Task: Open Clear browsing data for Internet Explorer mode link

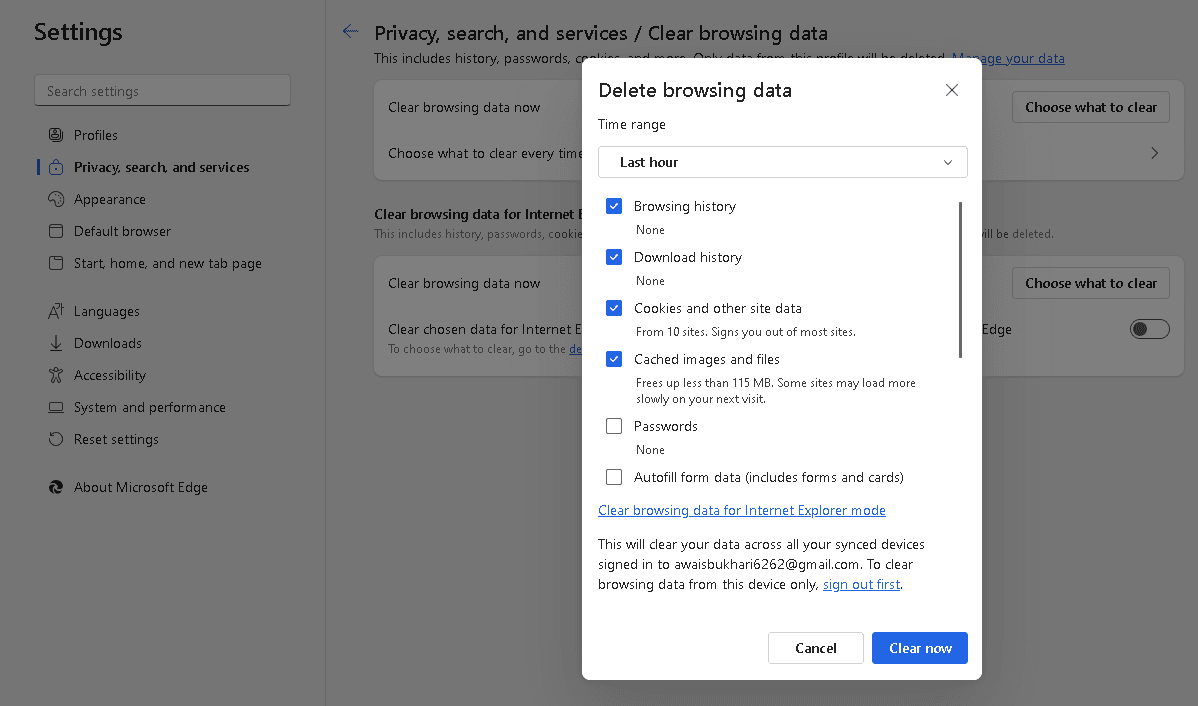Action: [x=742, y=510]
